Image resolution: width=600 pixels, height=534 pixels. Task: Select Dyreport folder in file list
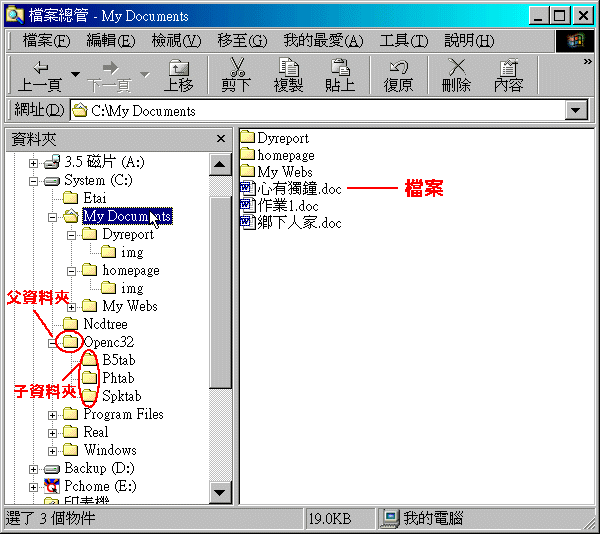point(275,138)
